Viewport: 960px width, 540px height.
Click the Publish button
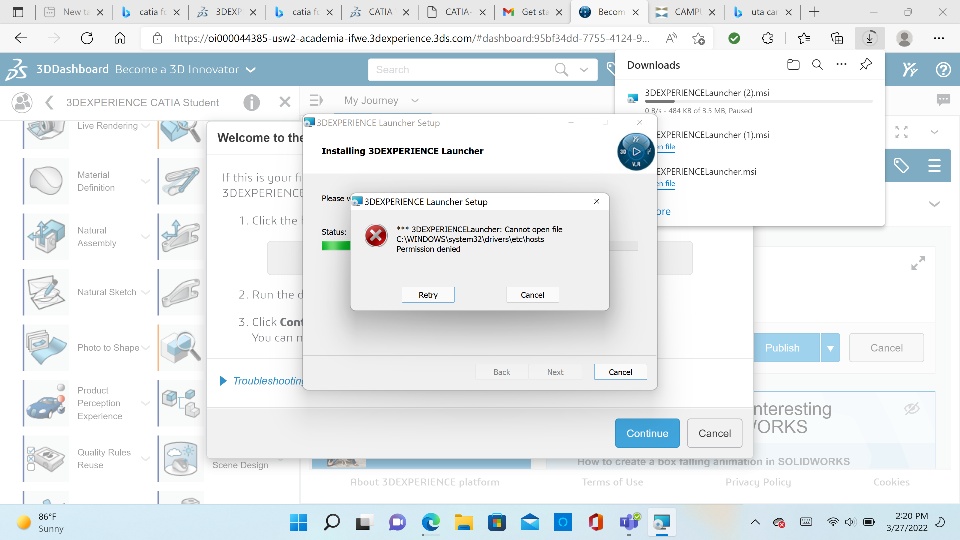(x=786, y=348)
